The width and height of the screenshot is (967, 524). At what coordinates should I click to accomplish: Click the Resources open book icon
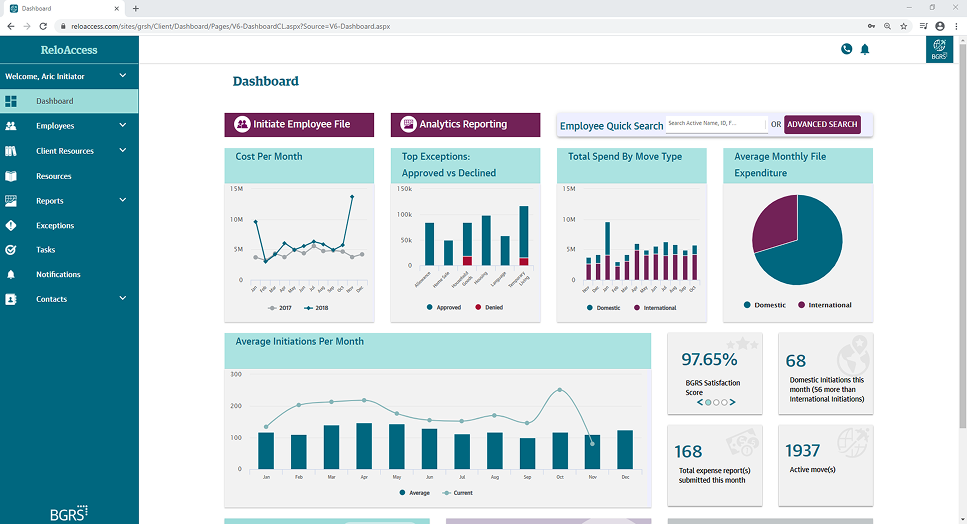tap(10, 176)
